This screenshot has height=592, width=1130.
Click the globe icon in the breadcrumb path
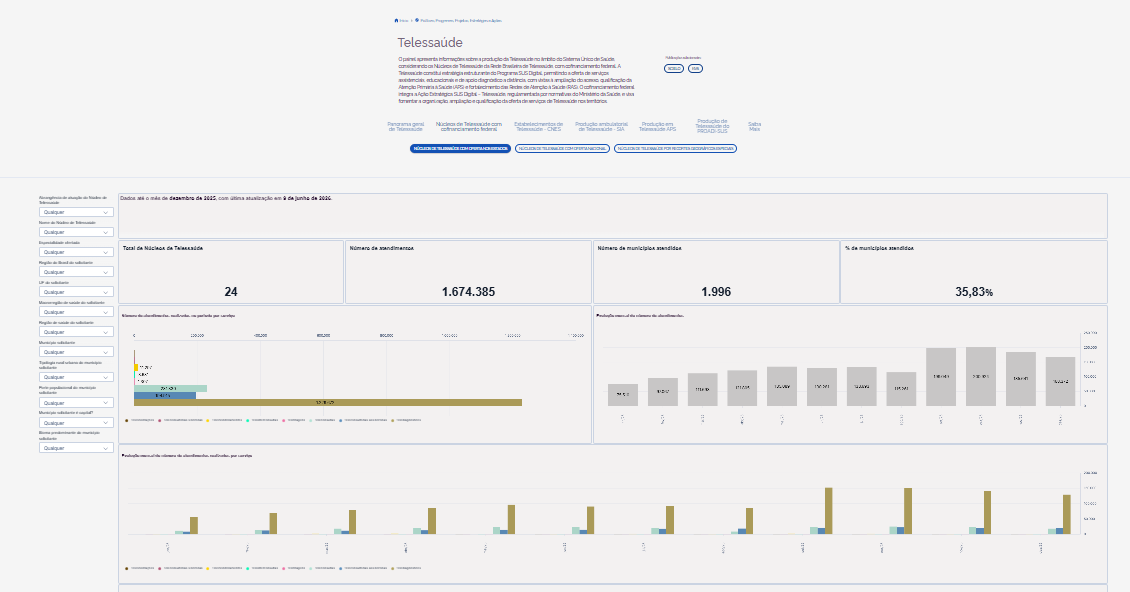click(417, 20)
